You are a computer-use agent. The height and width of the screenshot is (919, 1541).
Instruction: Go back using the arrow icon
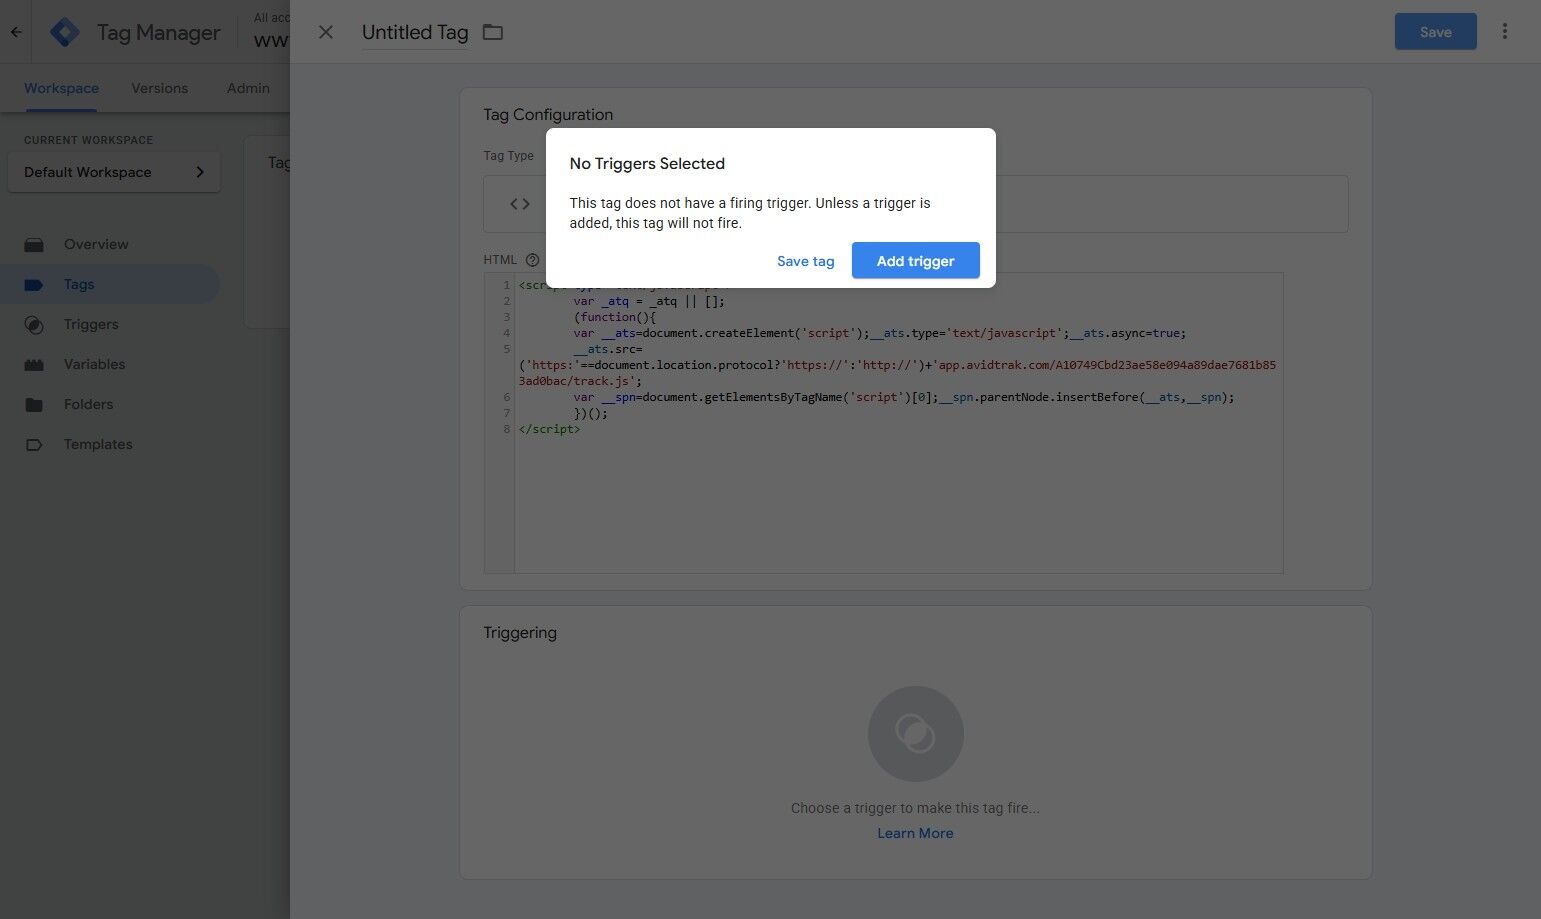(x=16, y=32)
